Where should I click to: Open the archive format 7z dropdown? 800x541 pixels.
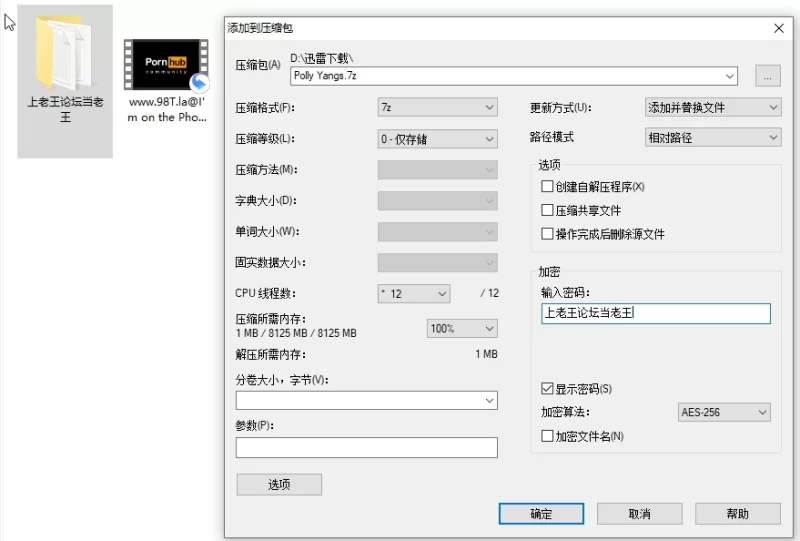437,107
